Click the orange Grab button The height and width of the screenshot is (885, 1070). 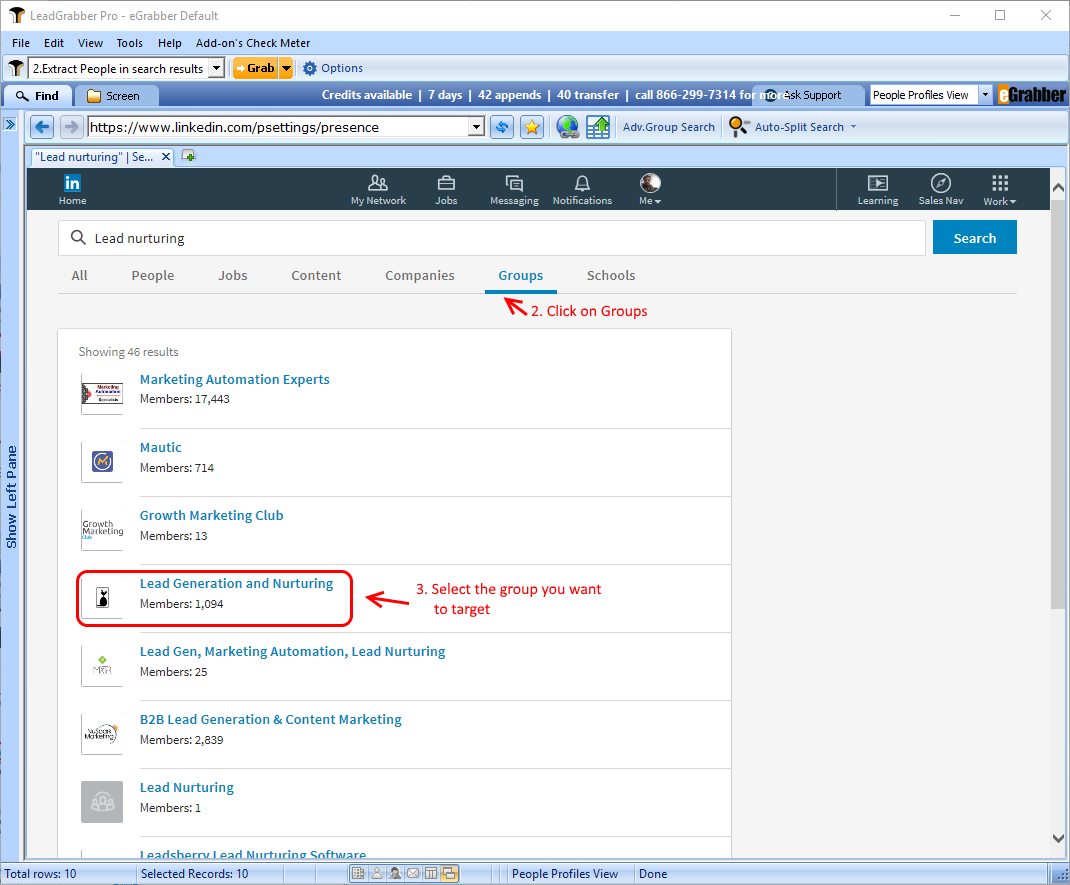click(x=255, y=68)
